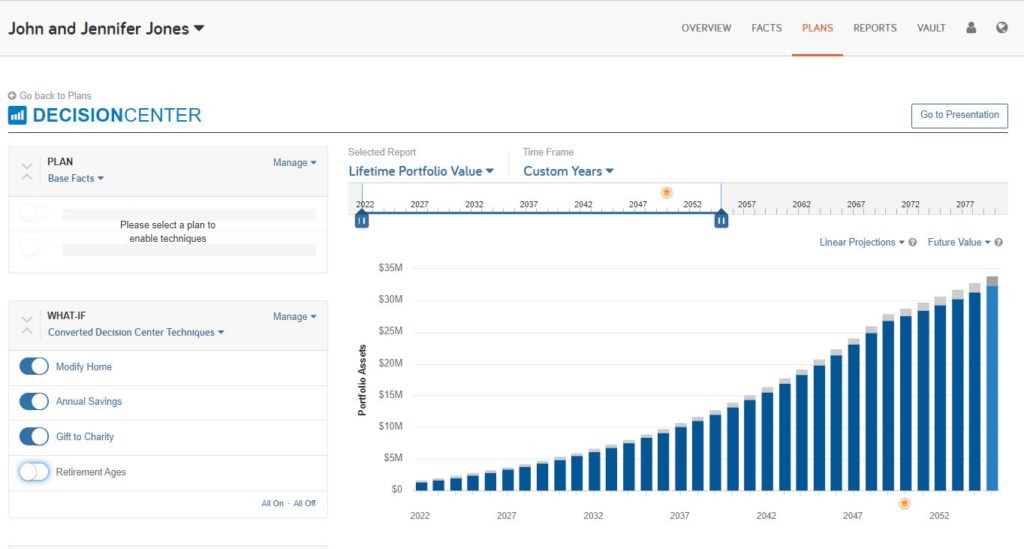Disable the Annual Savings toggle
1024x549 pixels.
[x=34, y=402]
